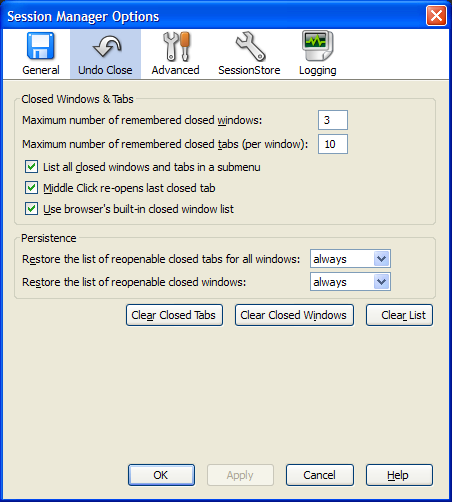Select the Undo Close arrow icon
This screenshot has width=452, height=502.
coord(107,46)
